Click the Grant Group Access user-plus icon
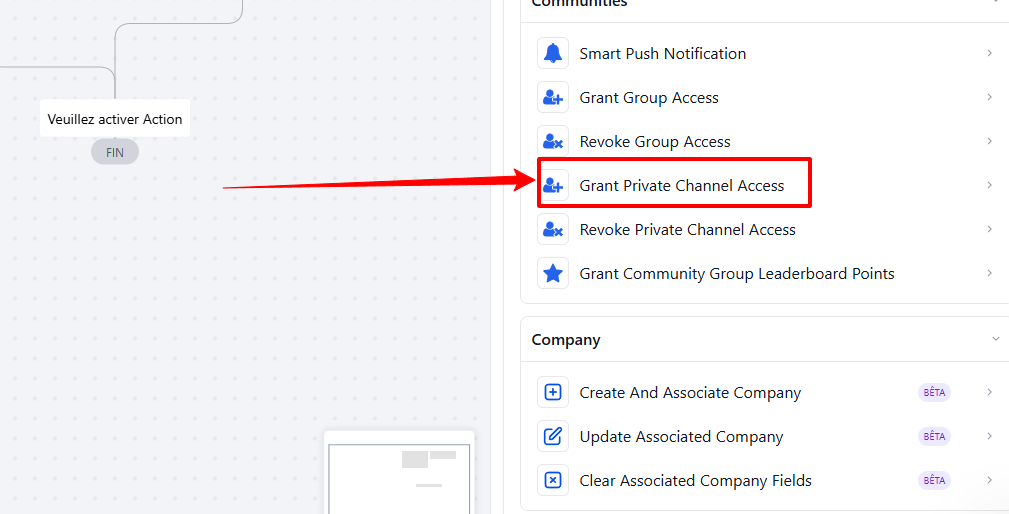 553,98
